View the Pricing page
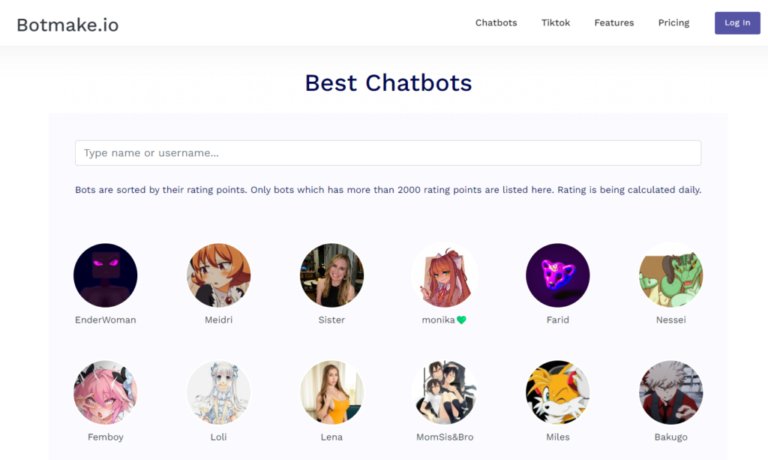This screenshot has width=768, height=460. (x=673, y=23)
